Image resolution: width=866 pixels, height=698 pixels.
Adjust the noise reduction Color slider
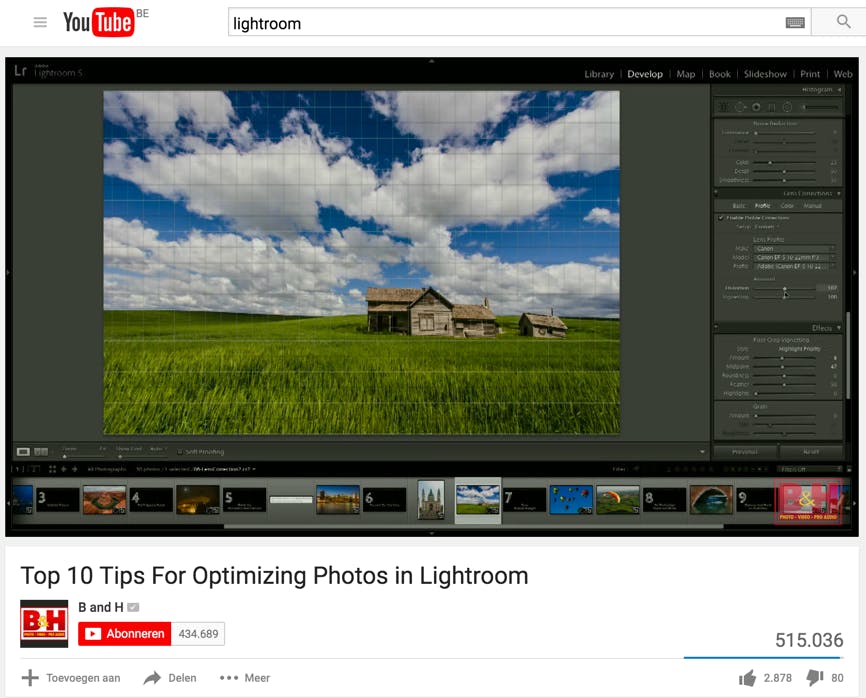coord(784,162)
